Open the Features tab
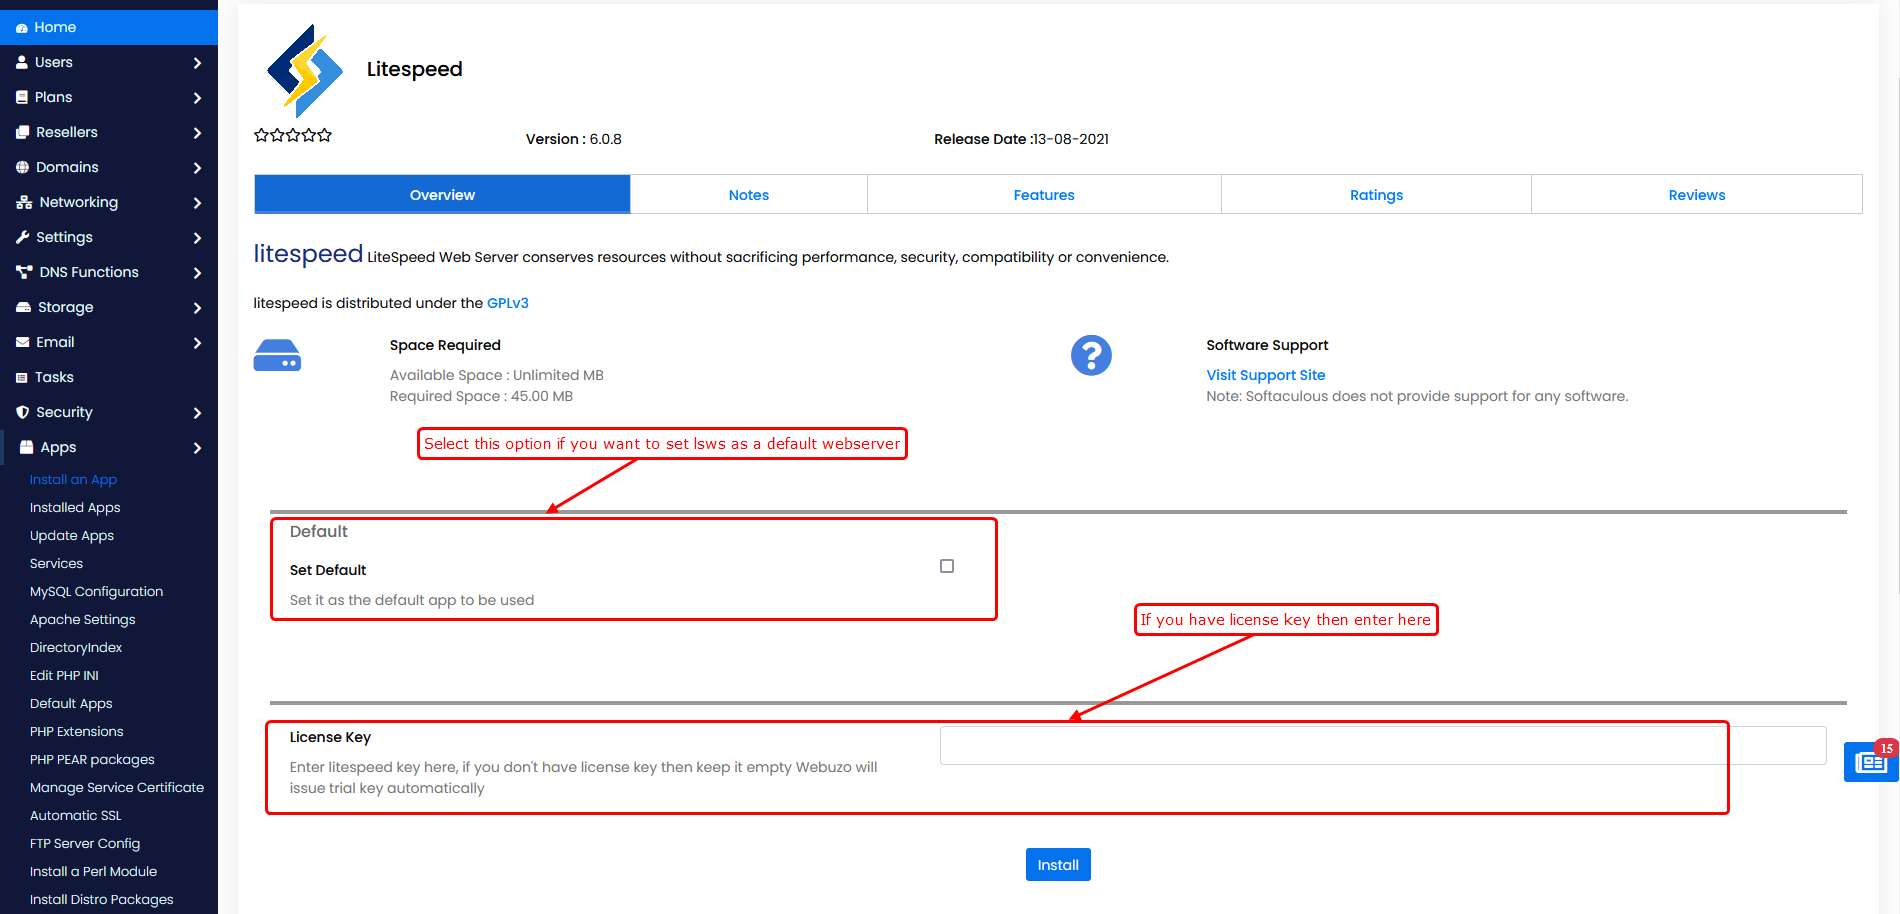The width and height of the screenshot is (1900, 914). point(1043,195)
